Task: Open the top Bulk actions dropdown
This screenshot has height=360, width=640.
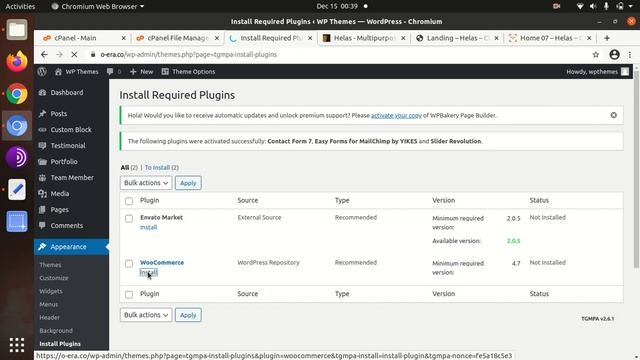Action: pyautogui.click(x=146, y=183)
